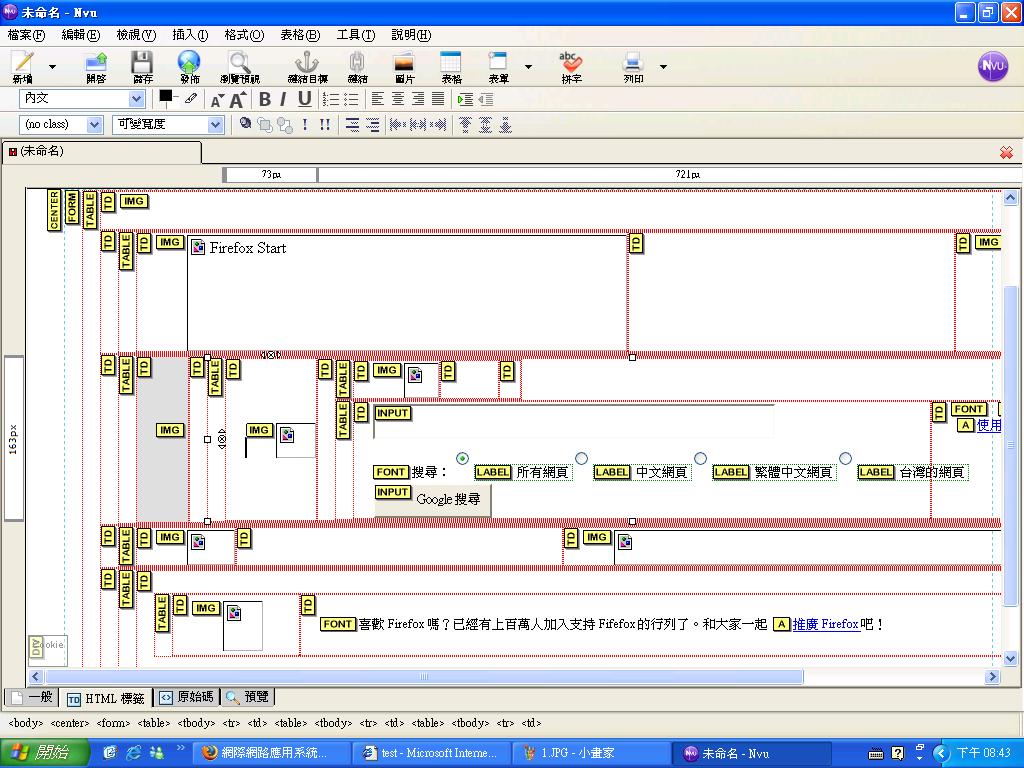Insert an image with the 圖片 icon
This screenshot has width=1024, height=768.
tap(404, 67)
